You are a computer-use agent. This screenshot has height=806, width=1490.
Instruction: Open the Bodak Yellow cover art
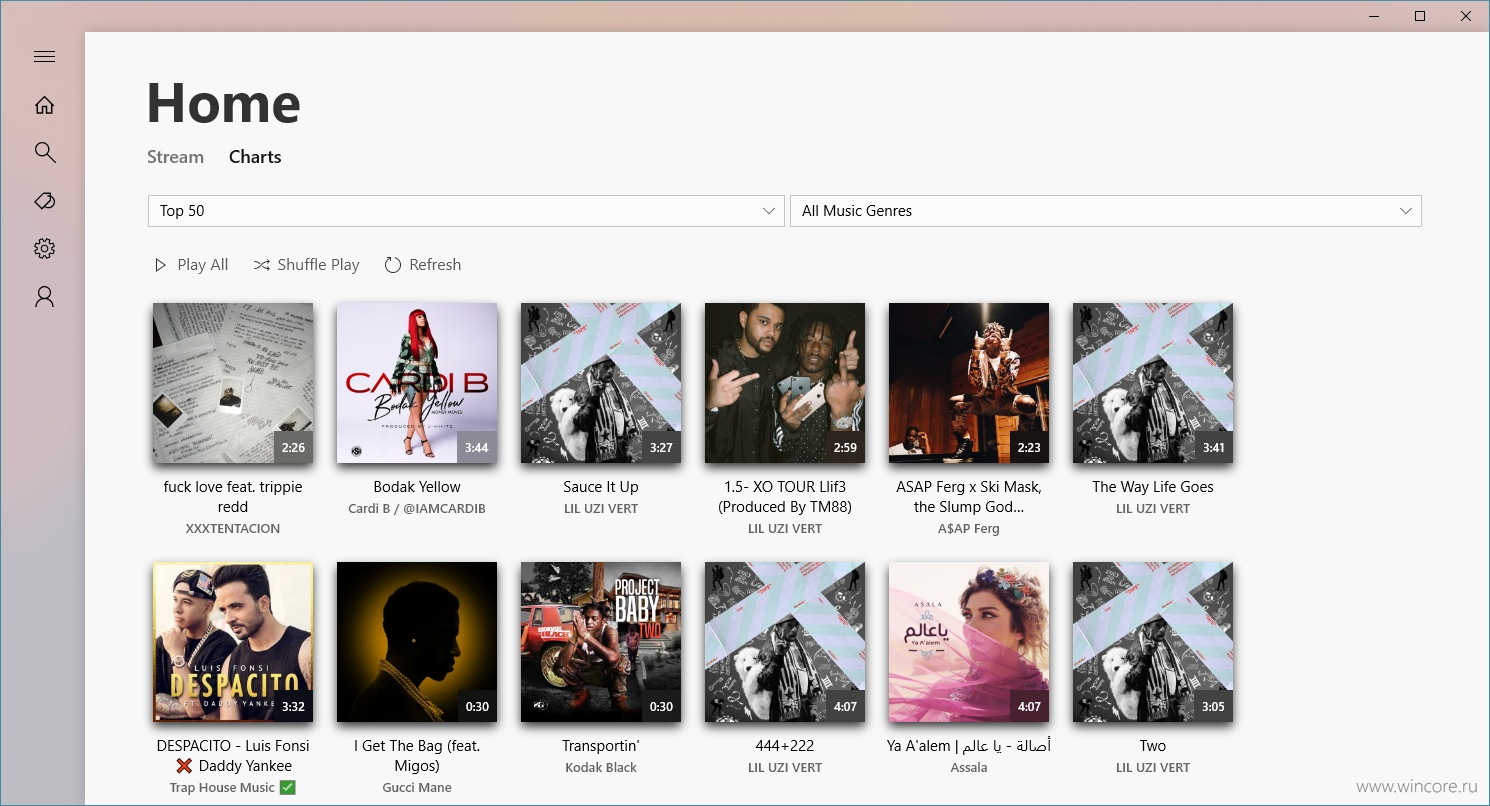point(417,383)
